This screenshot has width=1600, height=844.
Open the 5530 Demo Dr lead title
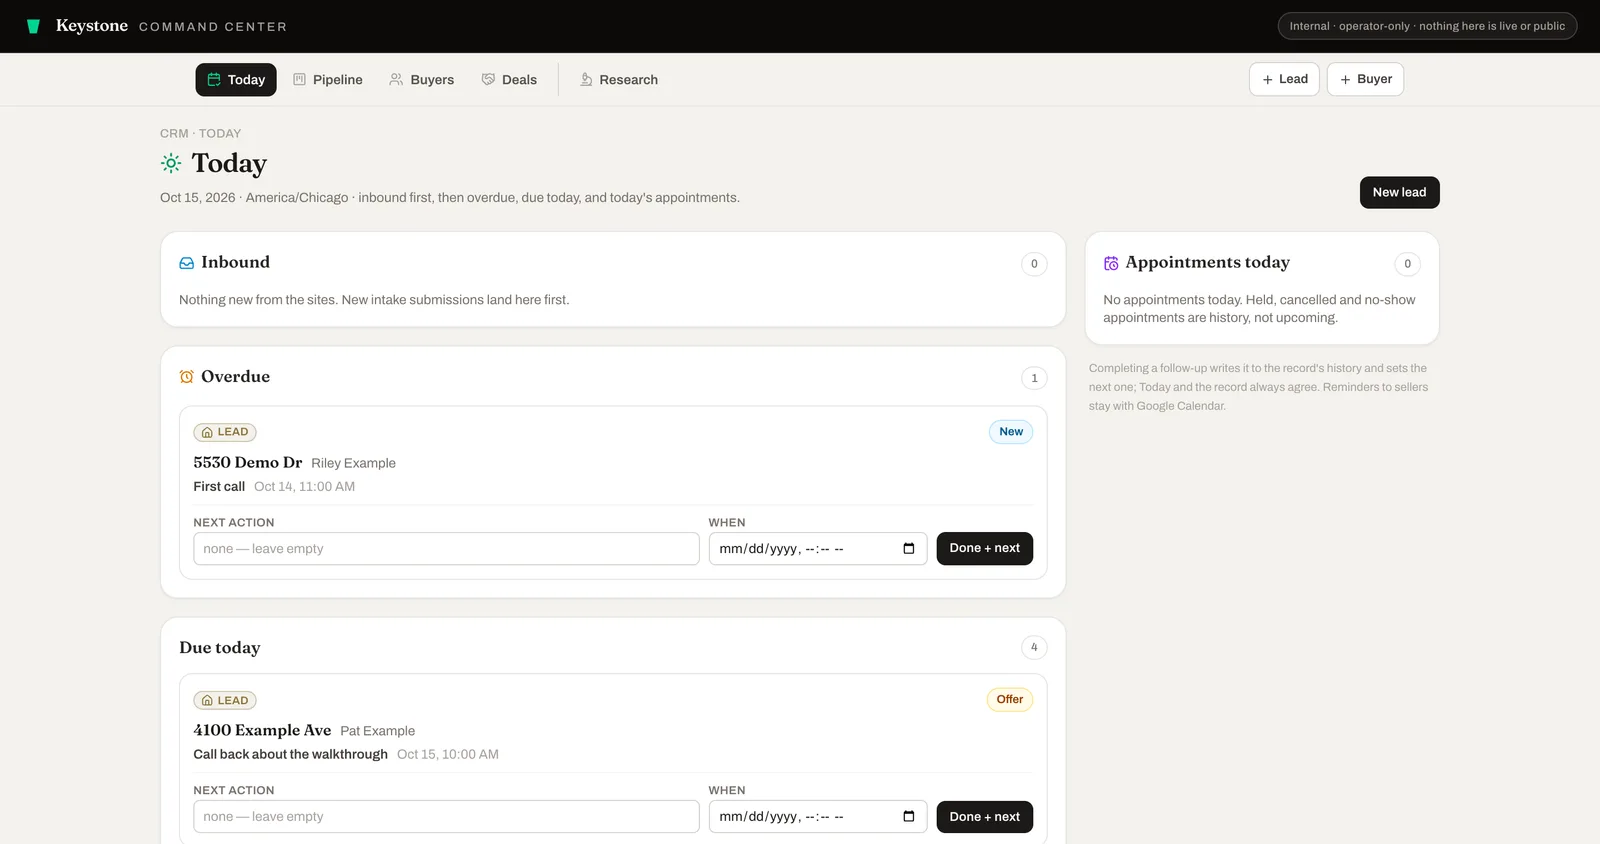tap(248, 462)
